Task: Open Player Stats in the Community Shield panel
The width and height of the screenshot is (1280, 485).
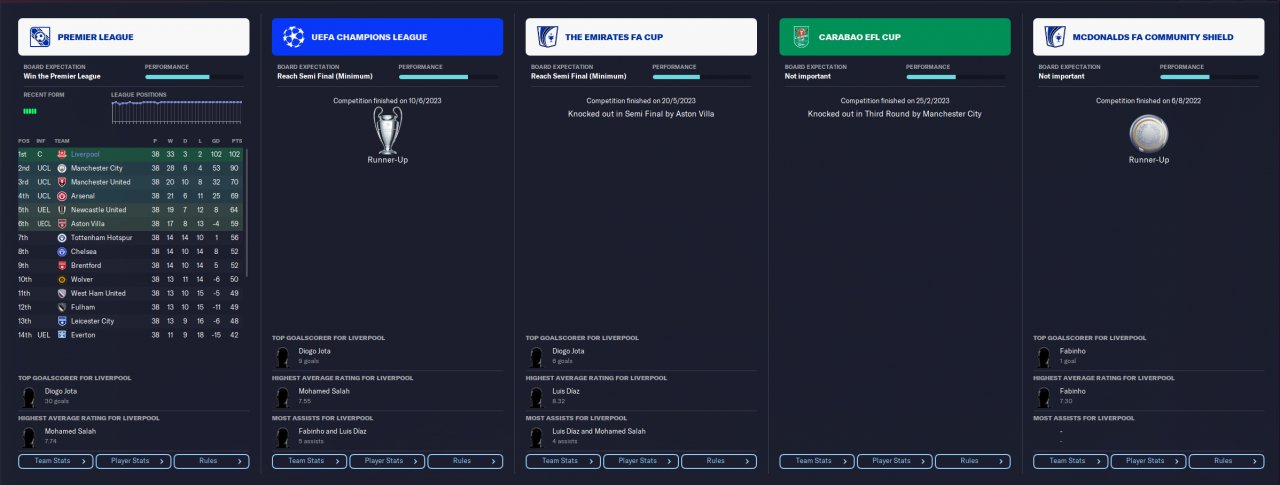Action: tap(1149, 461)
